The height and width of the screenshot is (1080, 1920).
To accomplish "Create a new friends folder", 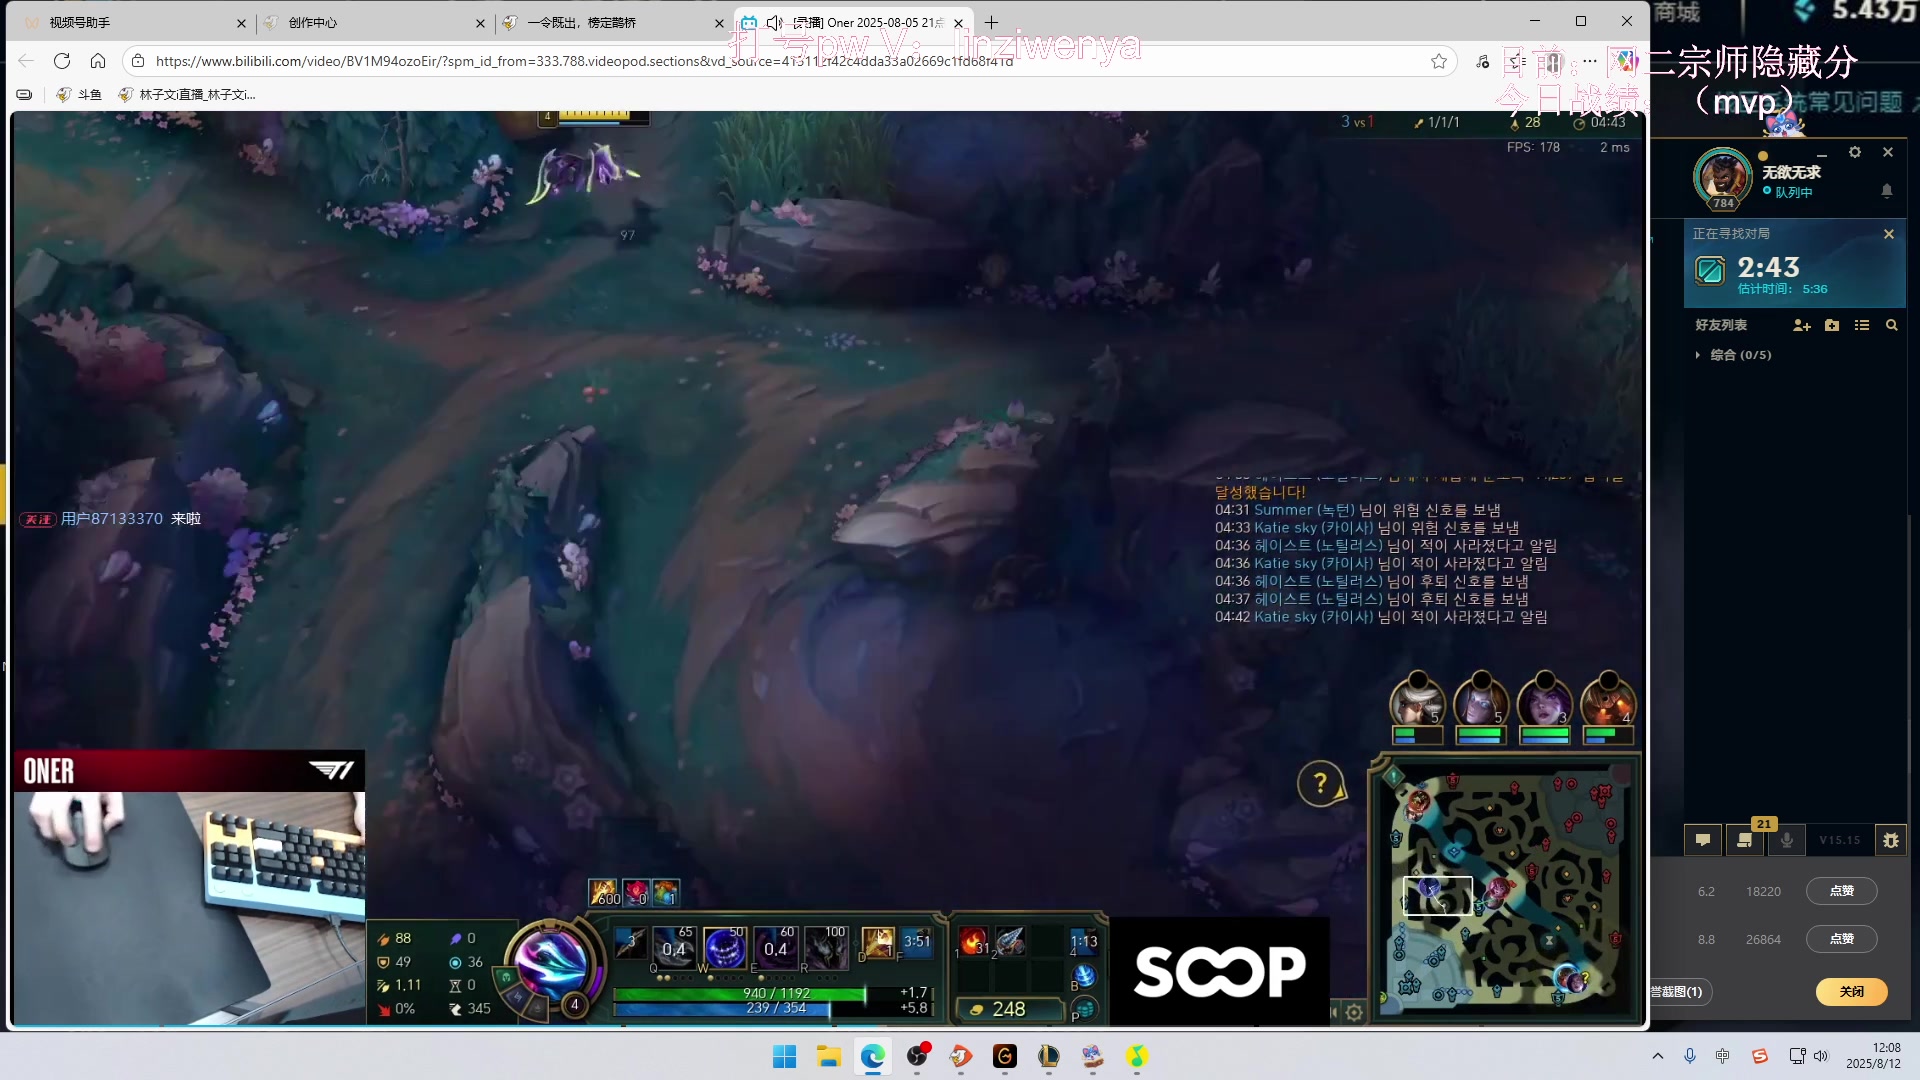I will [x=1832, y=325].
